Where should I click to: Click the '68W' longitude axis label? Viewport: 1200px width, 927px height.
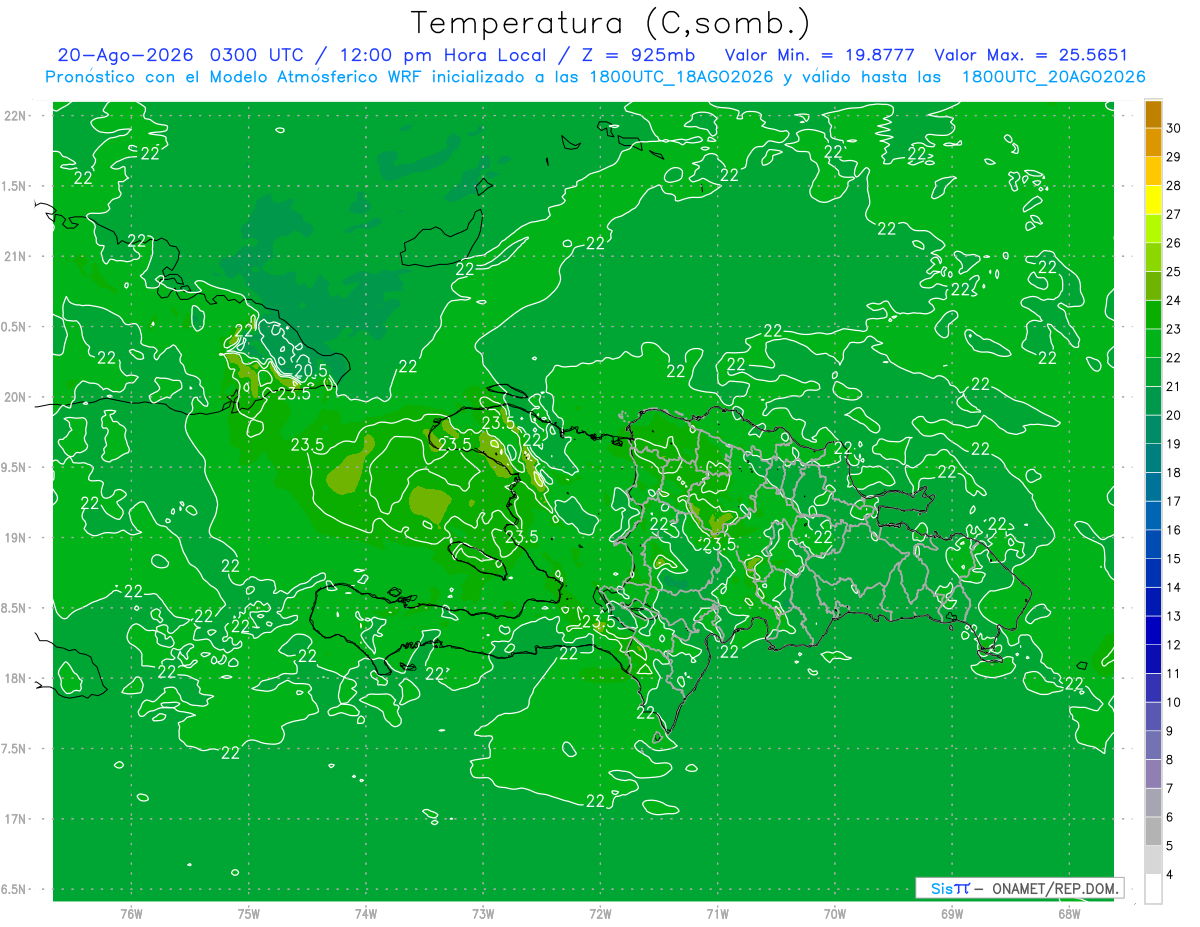click(1069, 914)
